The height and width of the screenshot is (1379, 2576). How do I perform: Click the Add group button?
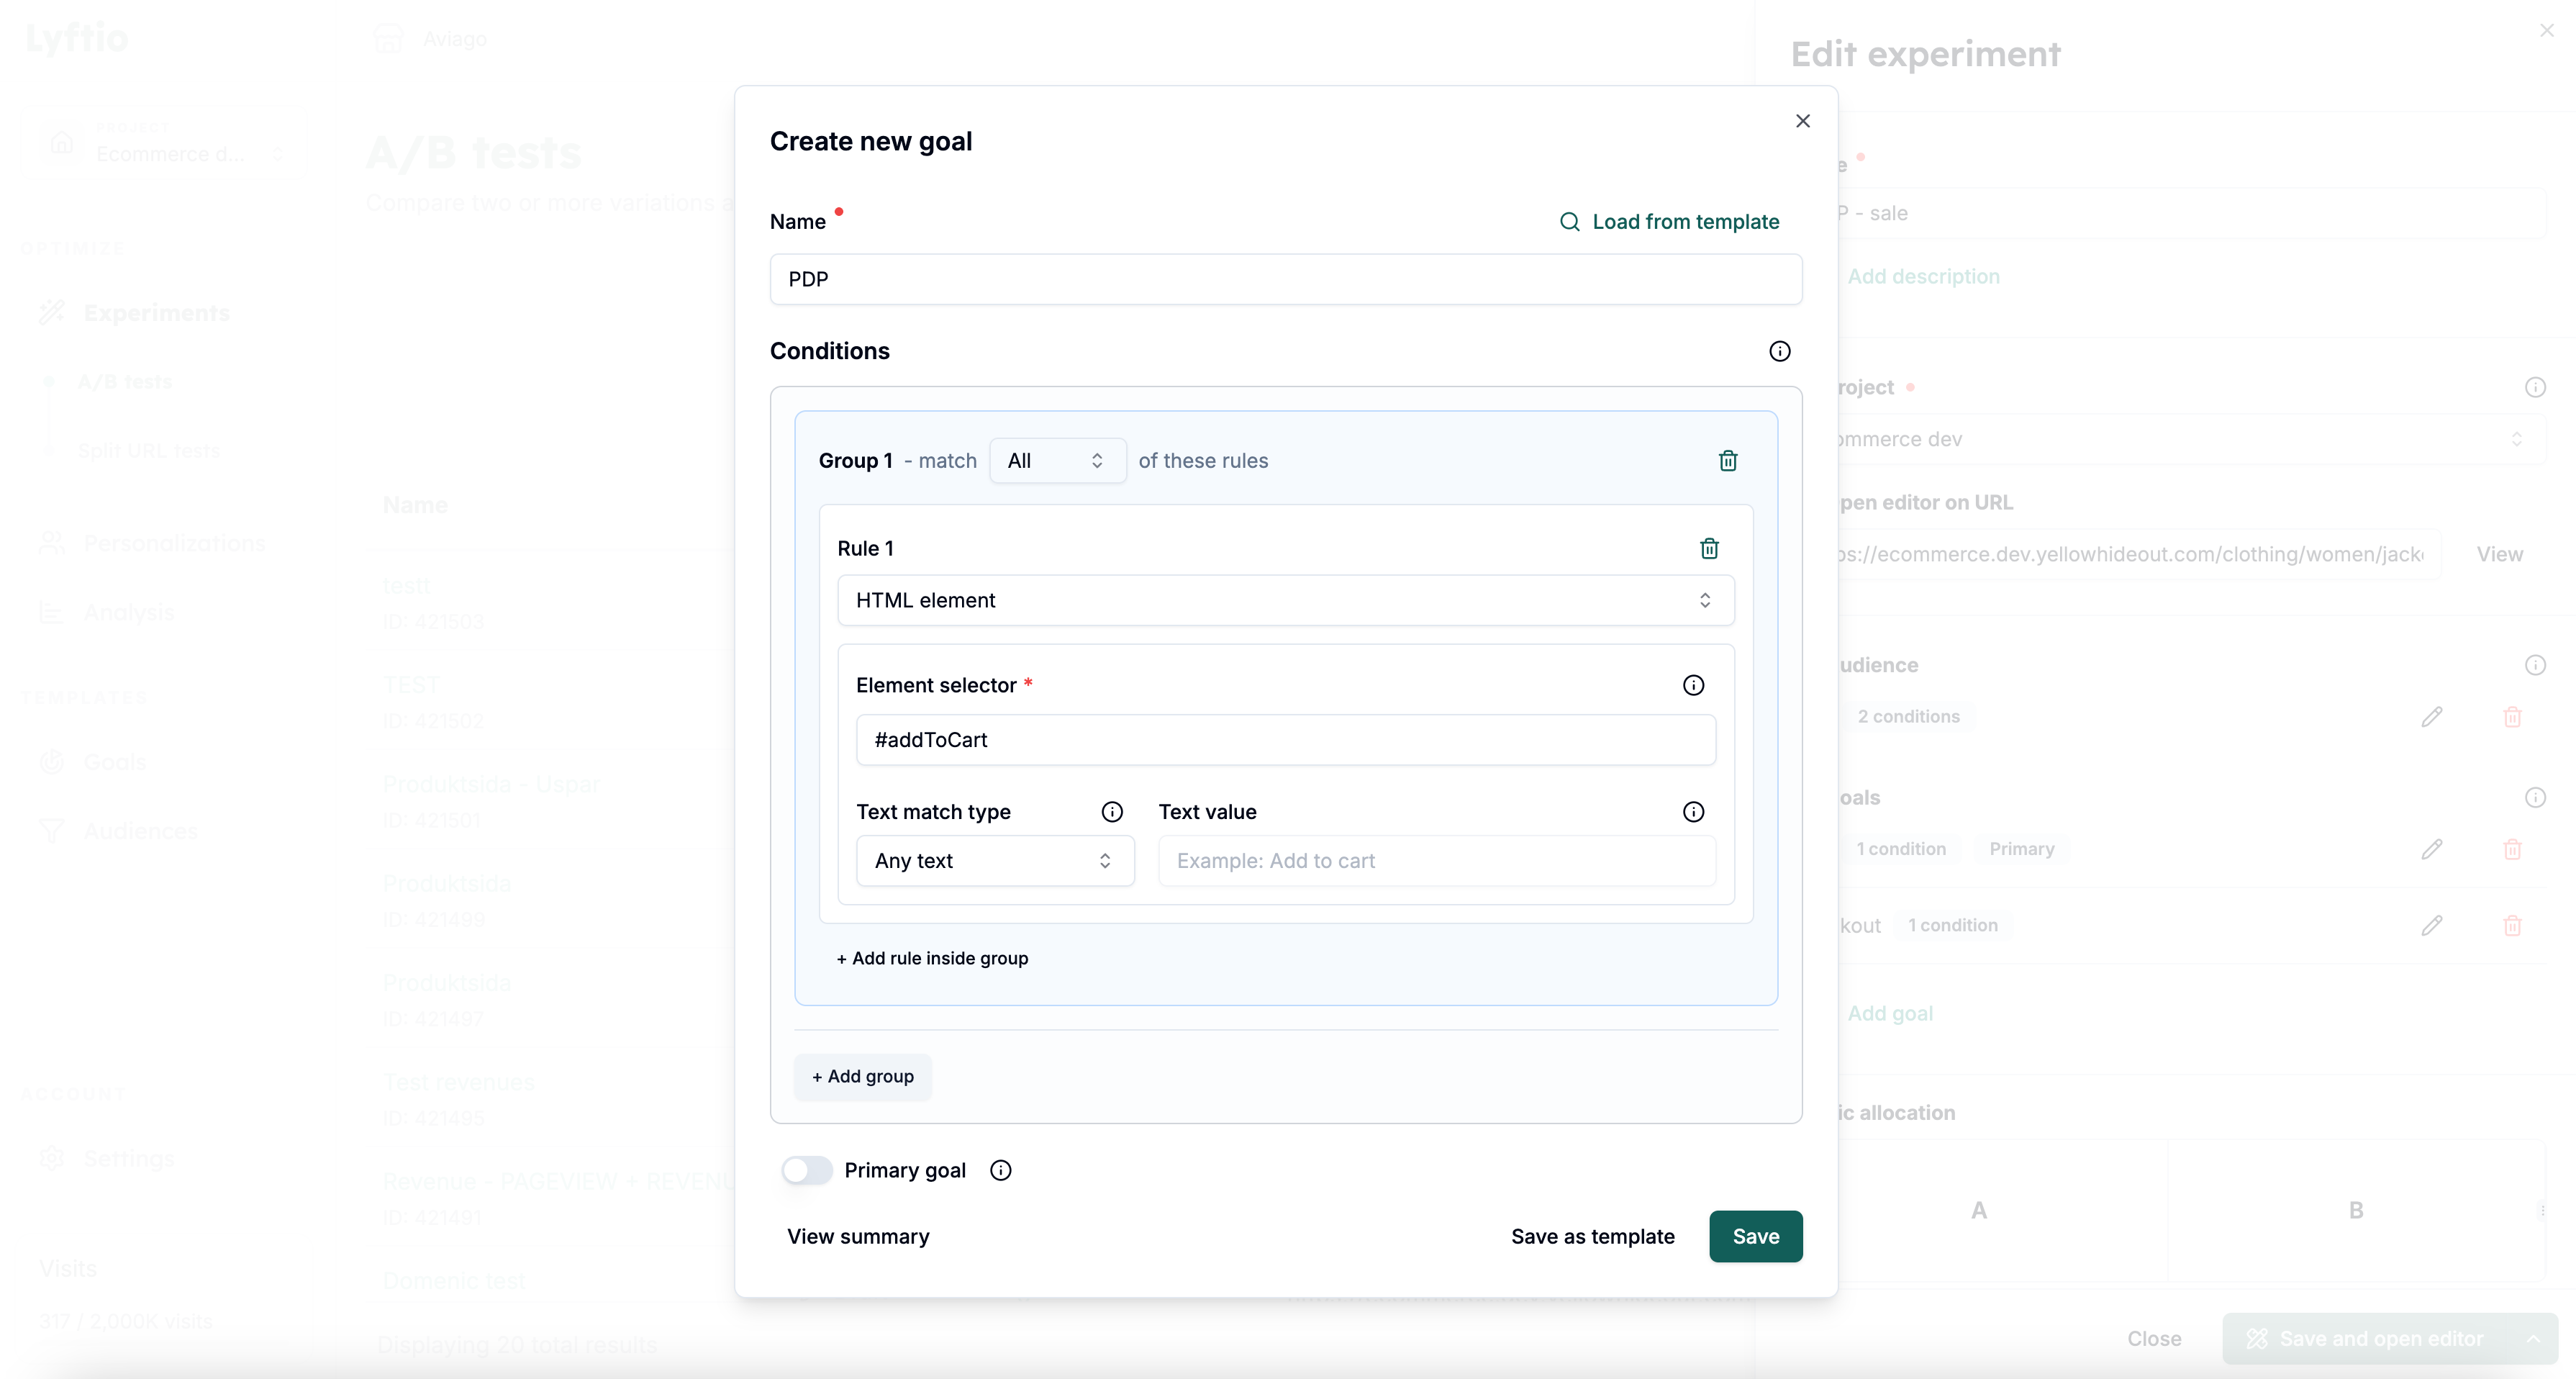862,1077
